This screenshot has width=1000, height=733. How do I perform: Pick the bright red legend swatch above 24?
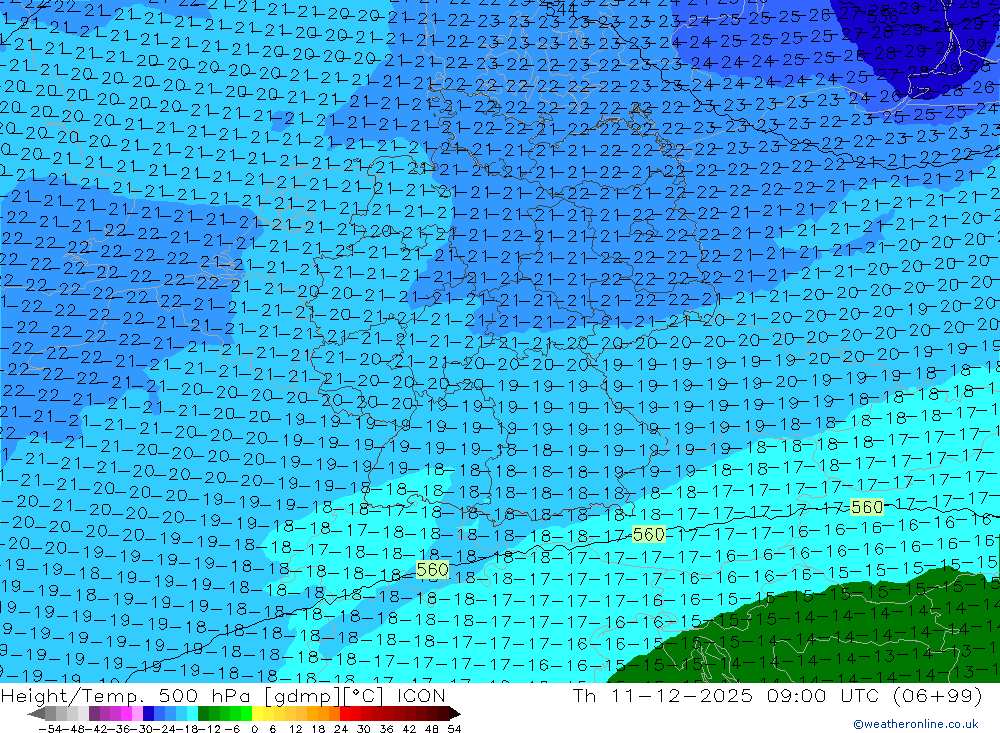pyautogui.click(x=345, y=714)
